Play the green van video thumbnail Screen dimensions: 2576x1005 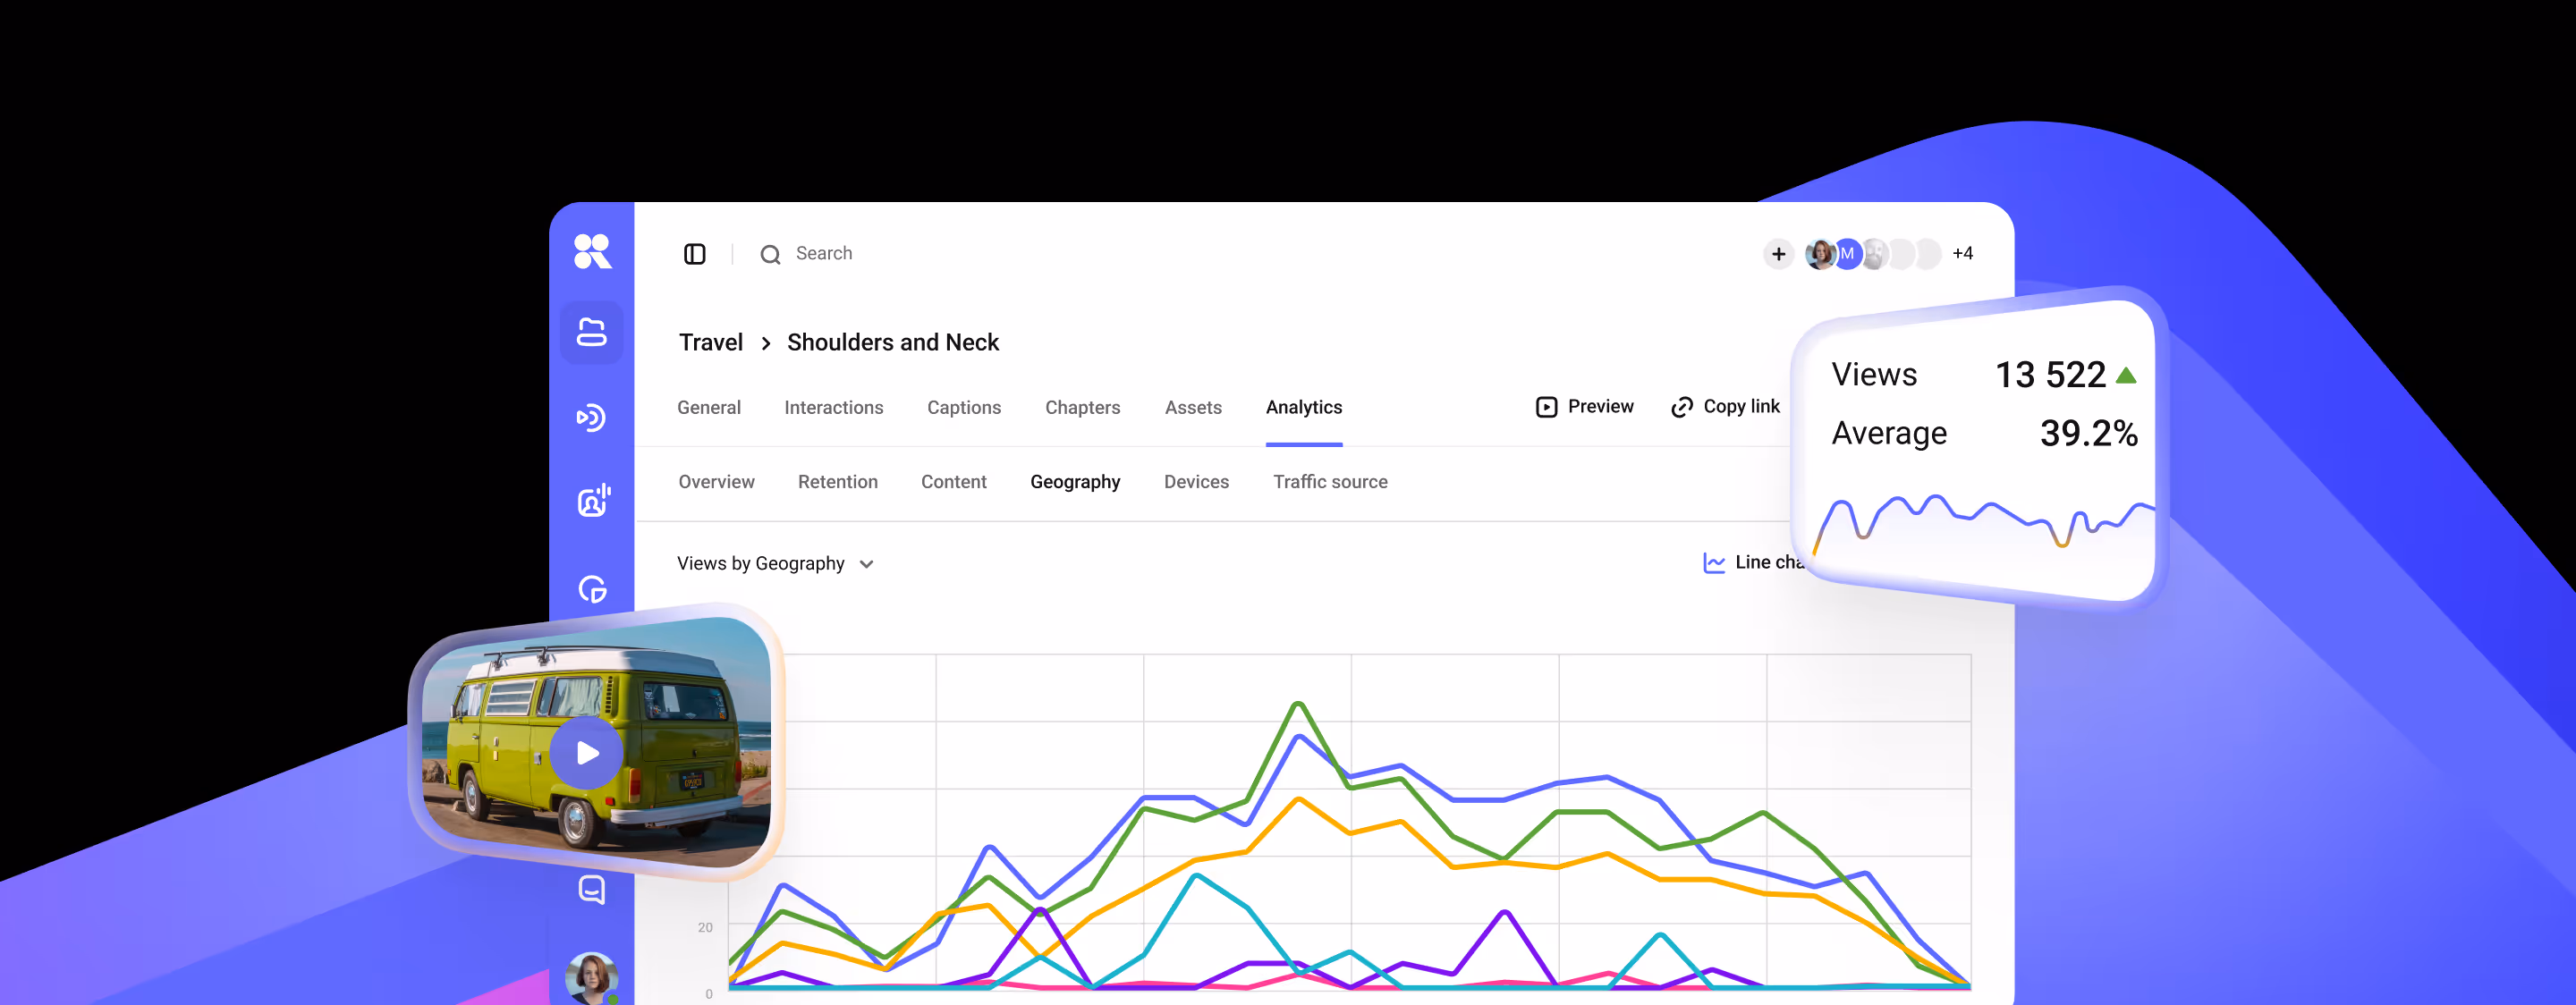point(587,753)
